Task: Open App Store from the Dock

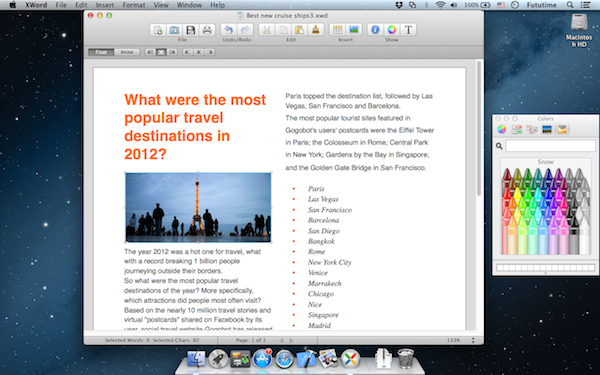Action: click(262, 359)
